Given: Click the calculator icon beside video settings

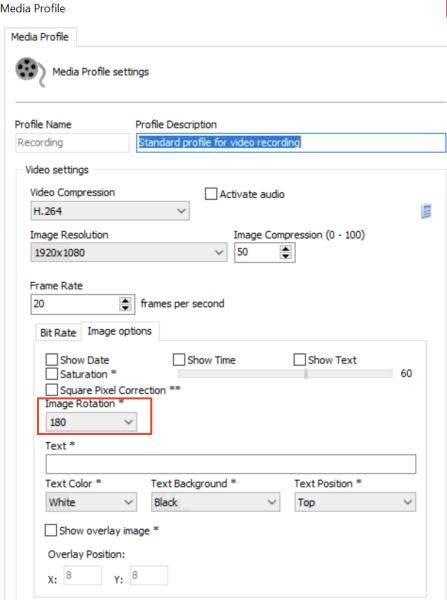Looking at the screenshot, I should click(x=426, y=211).
